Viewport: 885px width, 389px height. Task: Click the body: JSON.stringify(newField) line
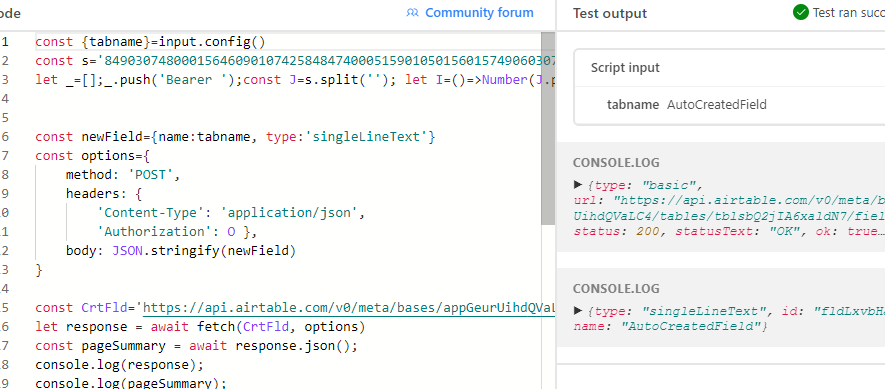click(x=181, y=251)
